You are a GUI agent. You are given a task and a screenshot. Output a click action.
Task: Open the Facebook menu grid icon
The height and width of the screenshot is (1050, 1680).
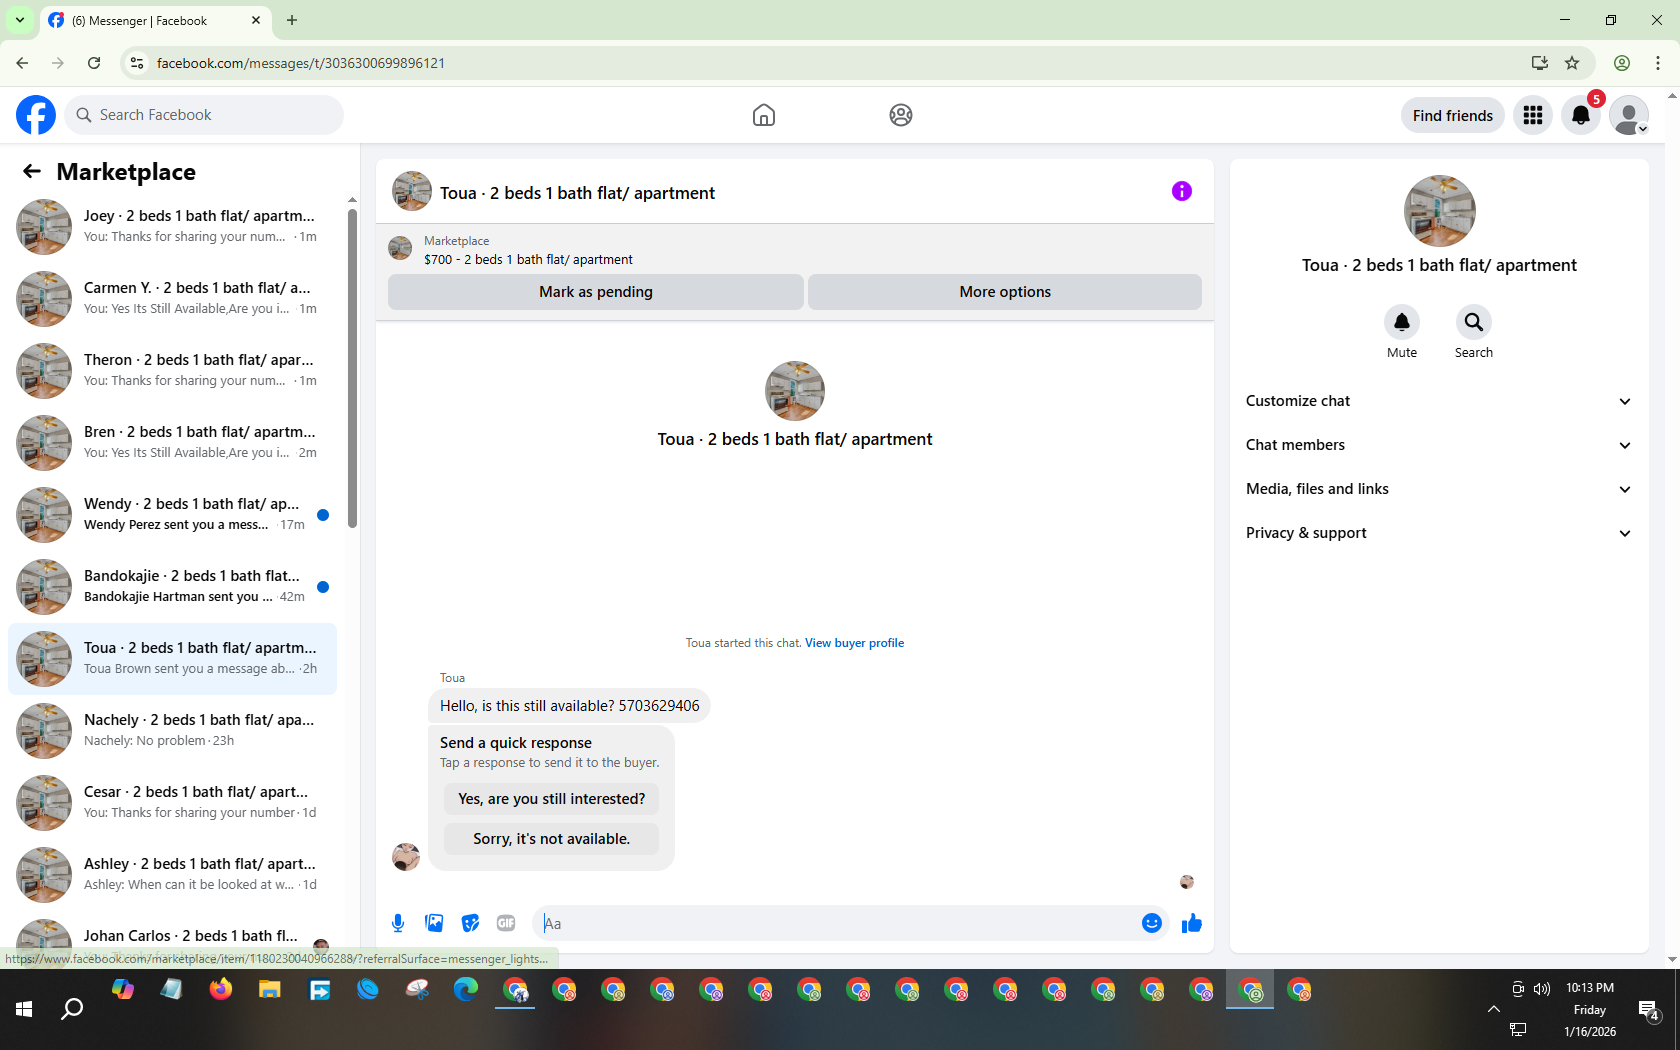(x=1533, y=115)
